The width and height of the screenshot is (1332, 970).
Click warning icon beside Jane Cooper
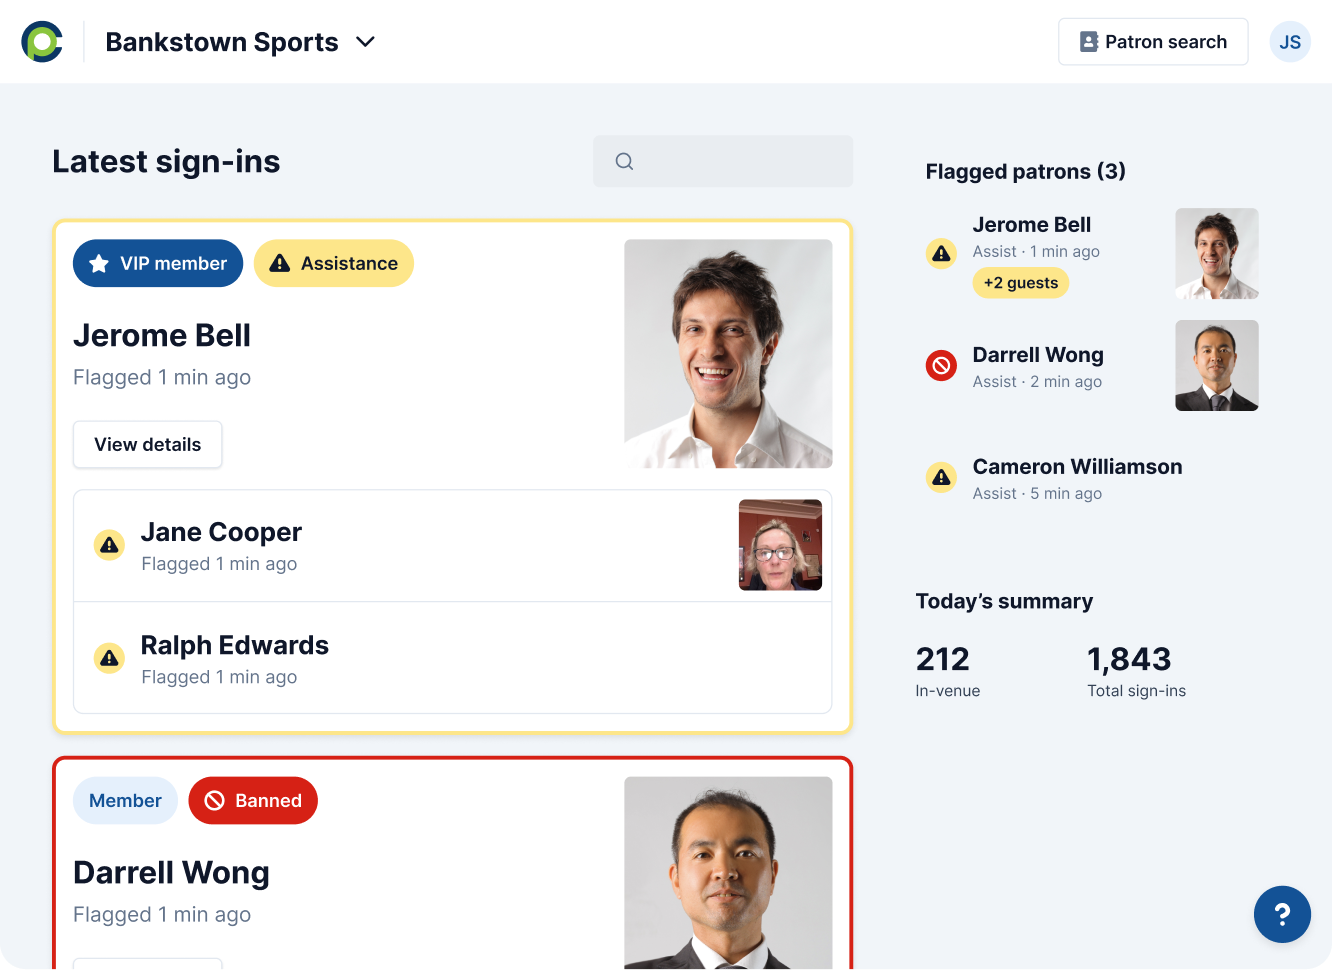(x=109, y=545)
